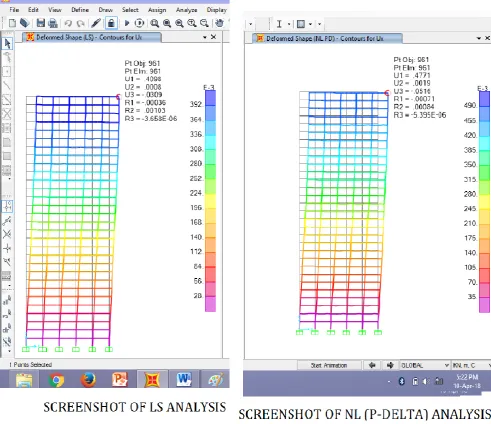Click the right arrow step button
Screen dimensions: 491x424
(390, 365)
